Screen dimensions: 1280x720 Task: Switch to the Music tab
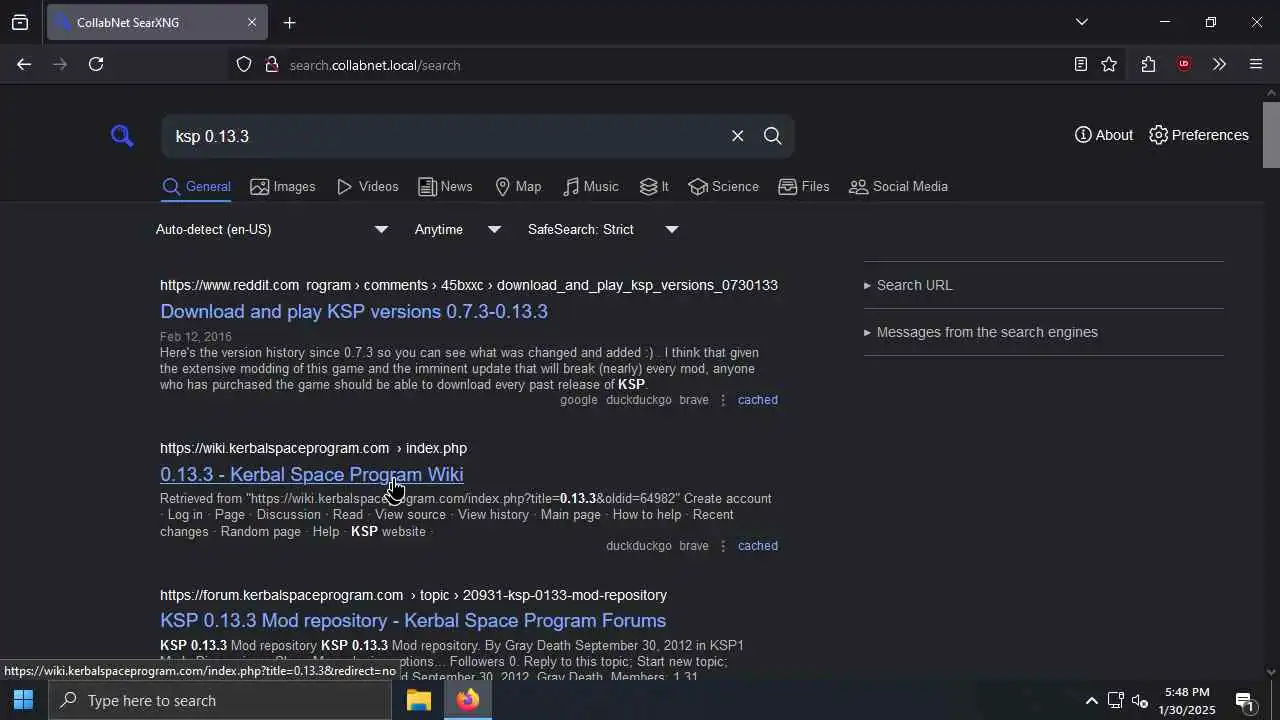click(590, 187)
